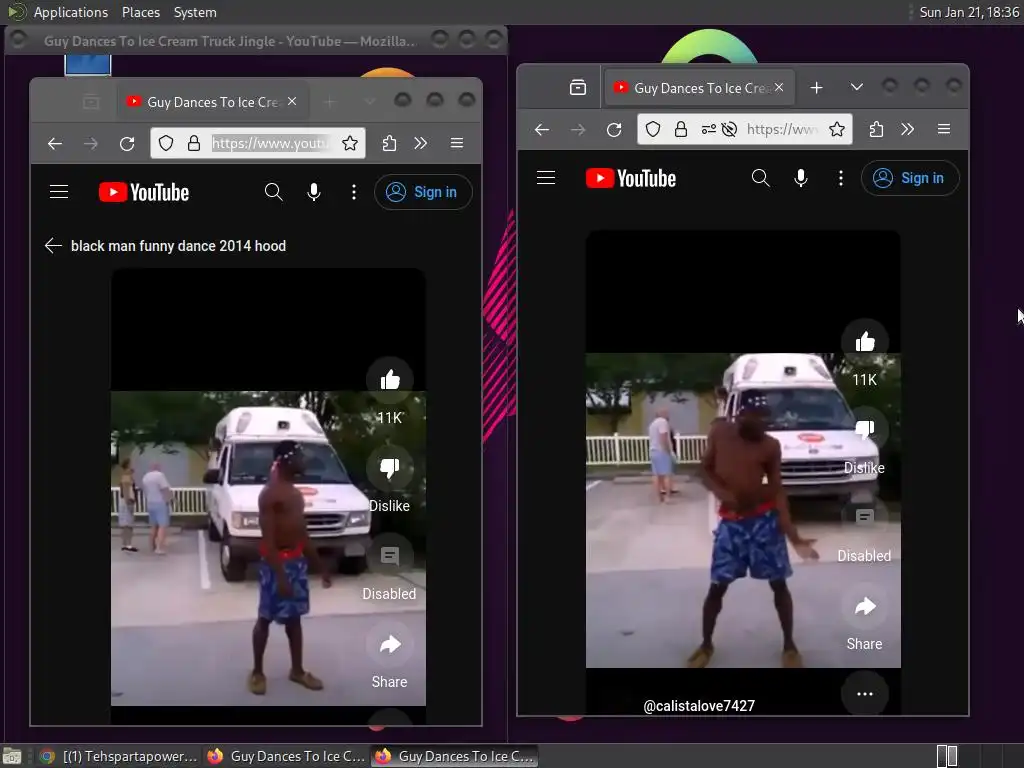Dislike the Short in left window

tap(390, 468)
